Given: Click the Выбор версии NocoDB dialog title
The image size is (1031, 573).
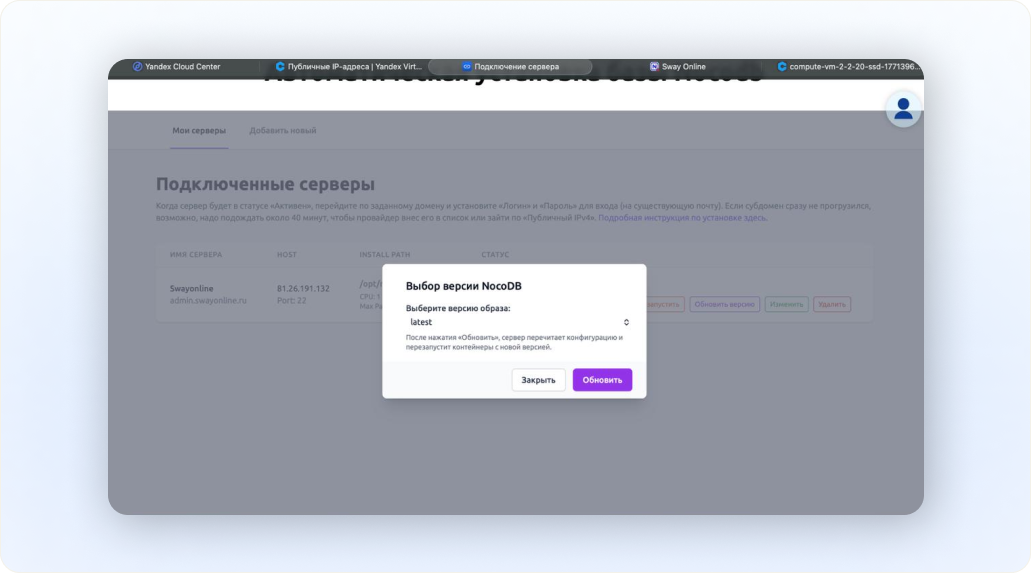Looking at the screenshot, I should click(464, 286).
